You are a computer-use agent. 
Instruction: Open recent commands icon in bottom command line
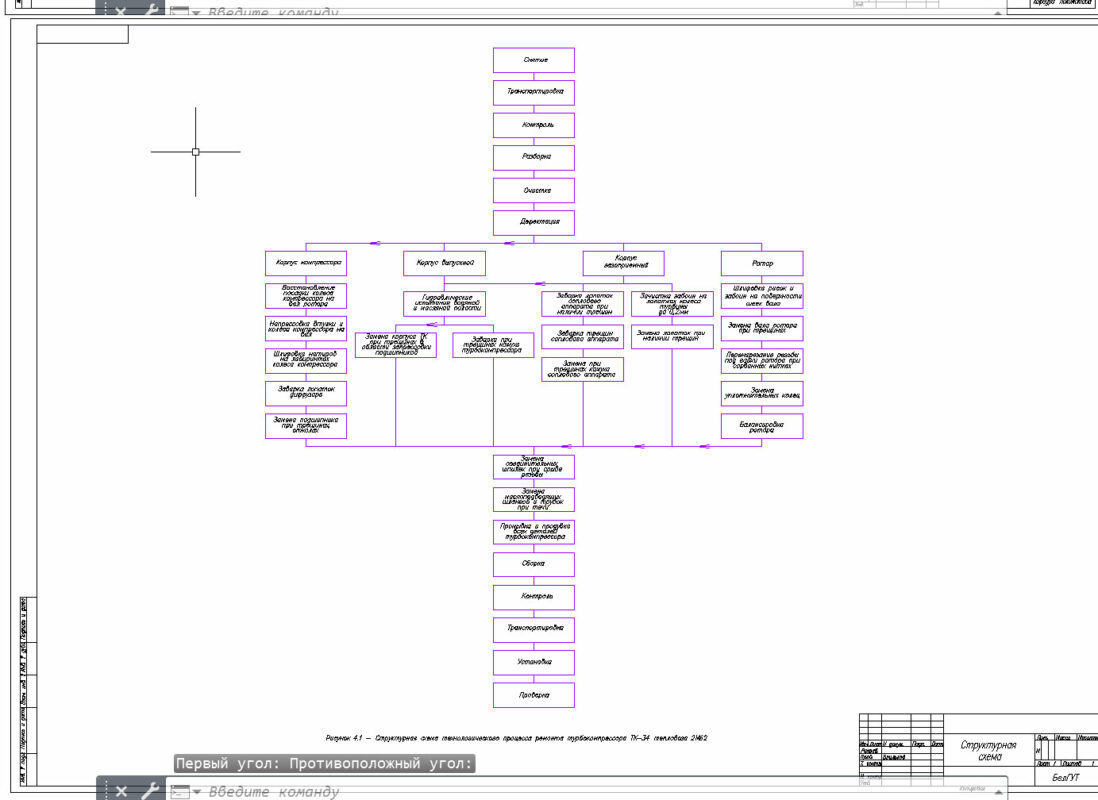(x=179, y=792)
